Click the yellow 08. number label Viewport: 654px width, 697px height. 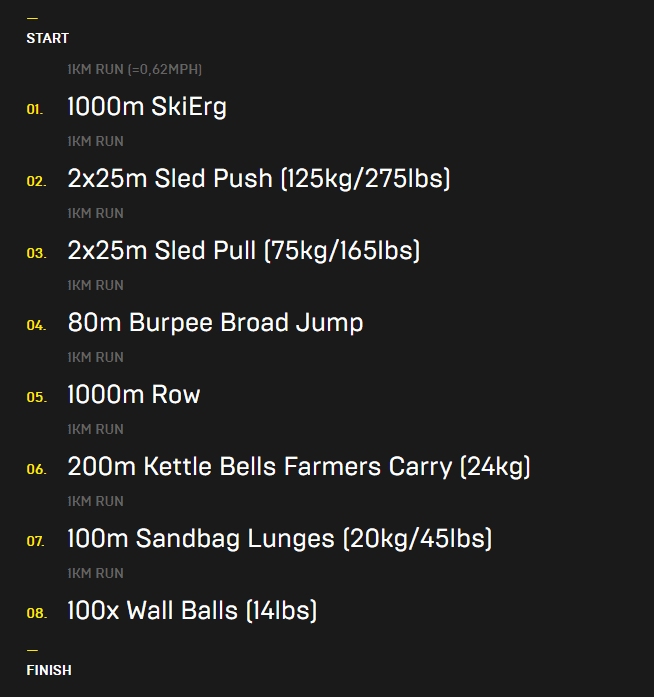click(36, 613)
